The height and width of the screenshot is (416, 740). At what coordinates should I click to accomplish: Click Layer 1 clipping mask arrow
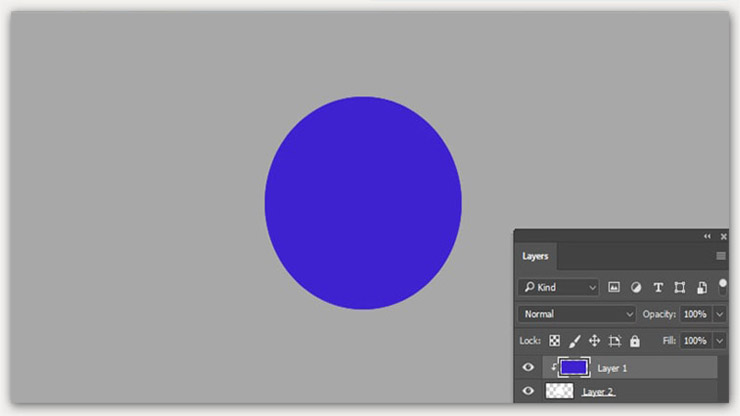tap(553, 366)
